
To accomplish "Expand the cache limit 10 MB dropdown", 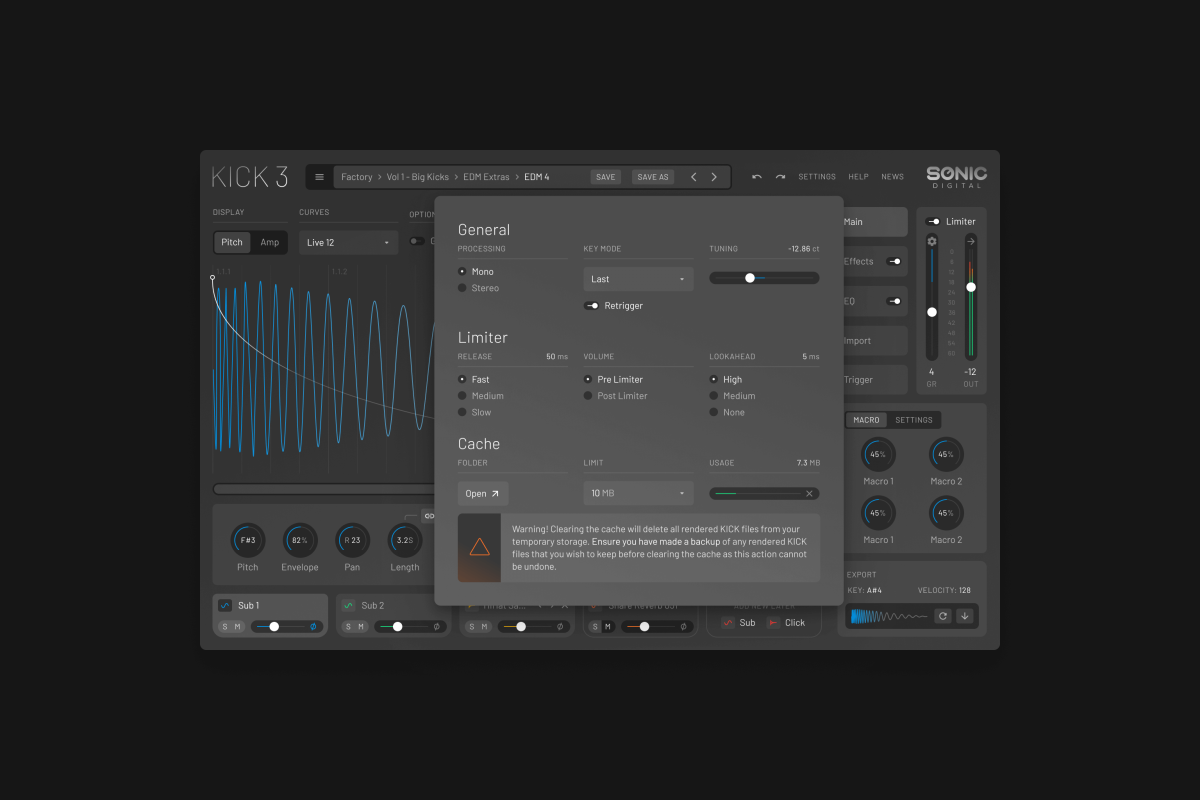I will pyautogui.click(x=638, y=493).
